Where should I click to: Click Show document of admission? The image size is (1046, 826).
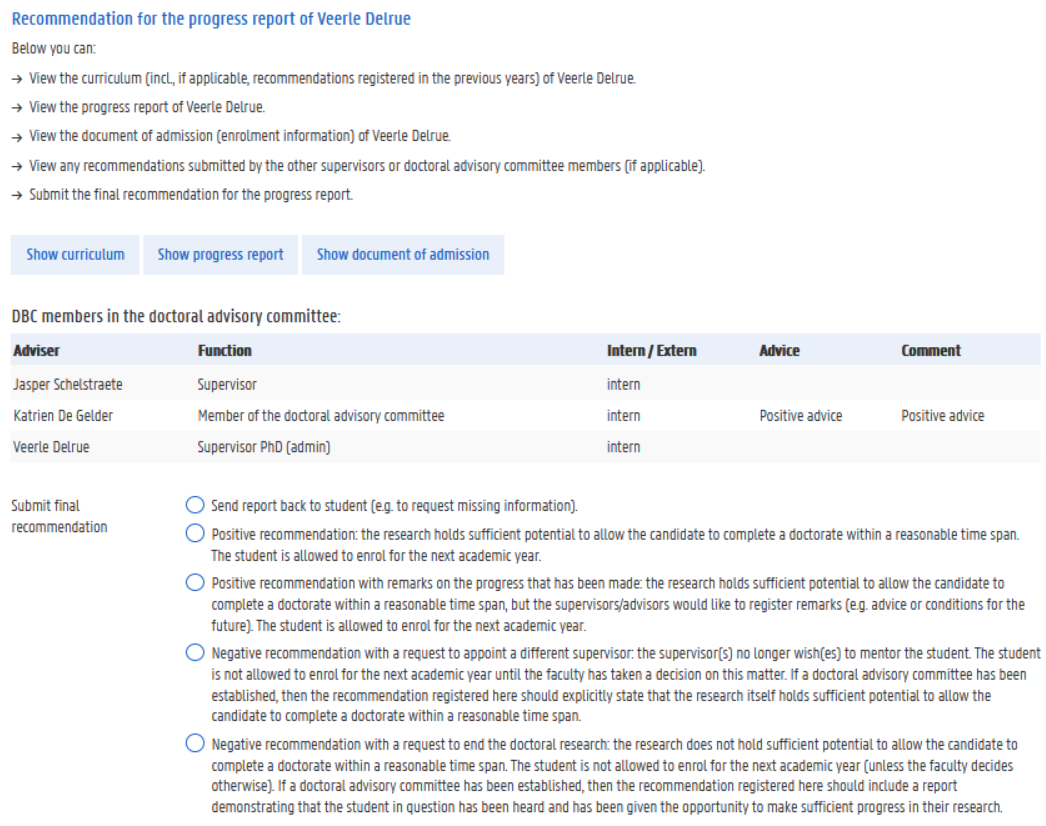[x=403, y=255]
